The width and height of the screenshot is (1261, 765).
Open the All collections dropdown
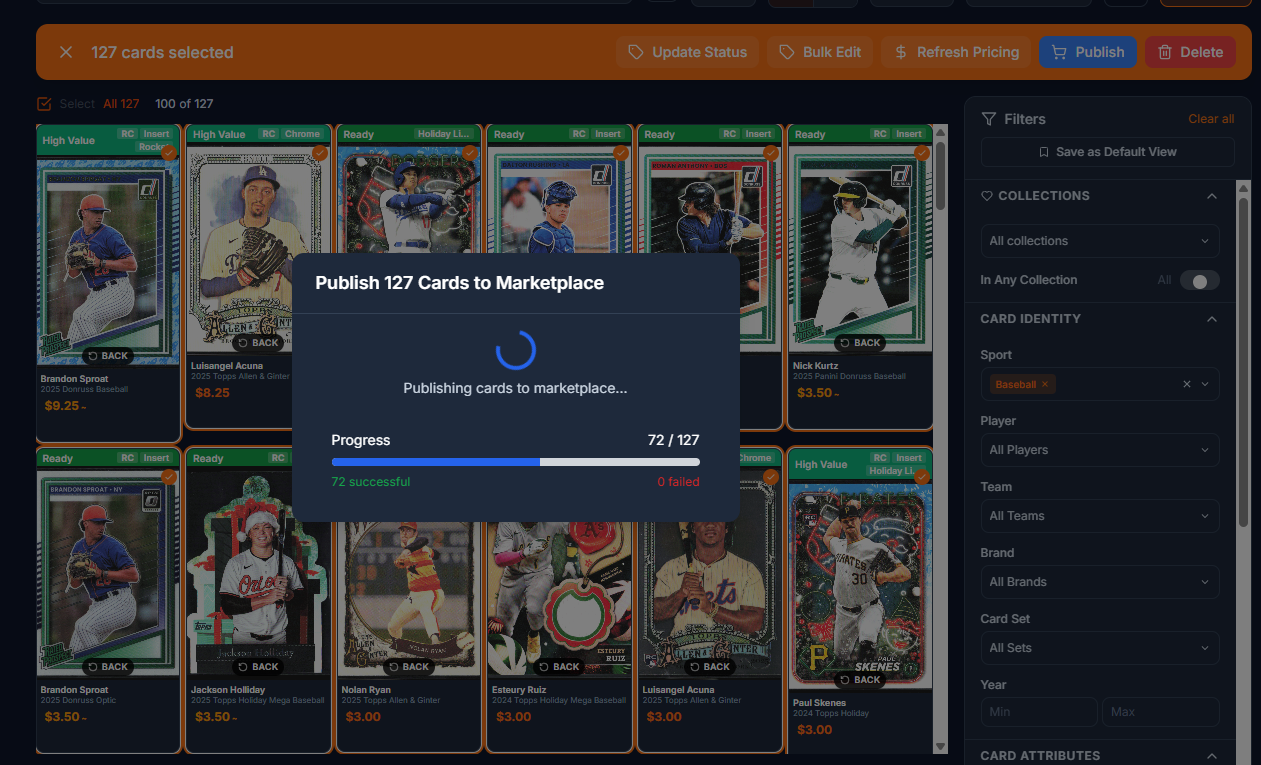(x=1099, y=241)
